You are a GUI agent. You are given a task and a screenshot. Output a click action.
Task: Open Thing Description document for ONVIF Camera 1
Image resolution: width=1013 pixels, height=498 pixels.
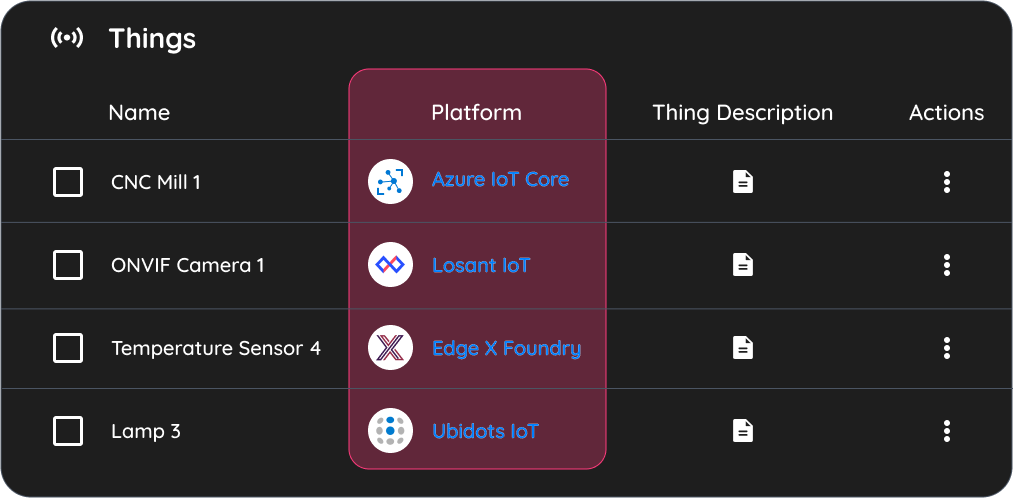pyautogui.click(x=742, y=264)
